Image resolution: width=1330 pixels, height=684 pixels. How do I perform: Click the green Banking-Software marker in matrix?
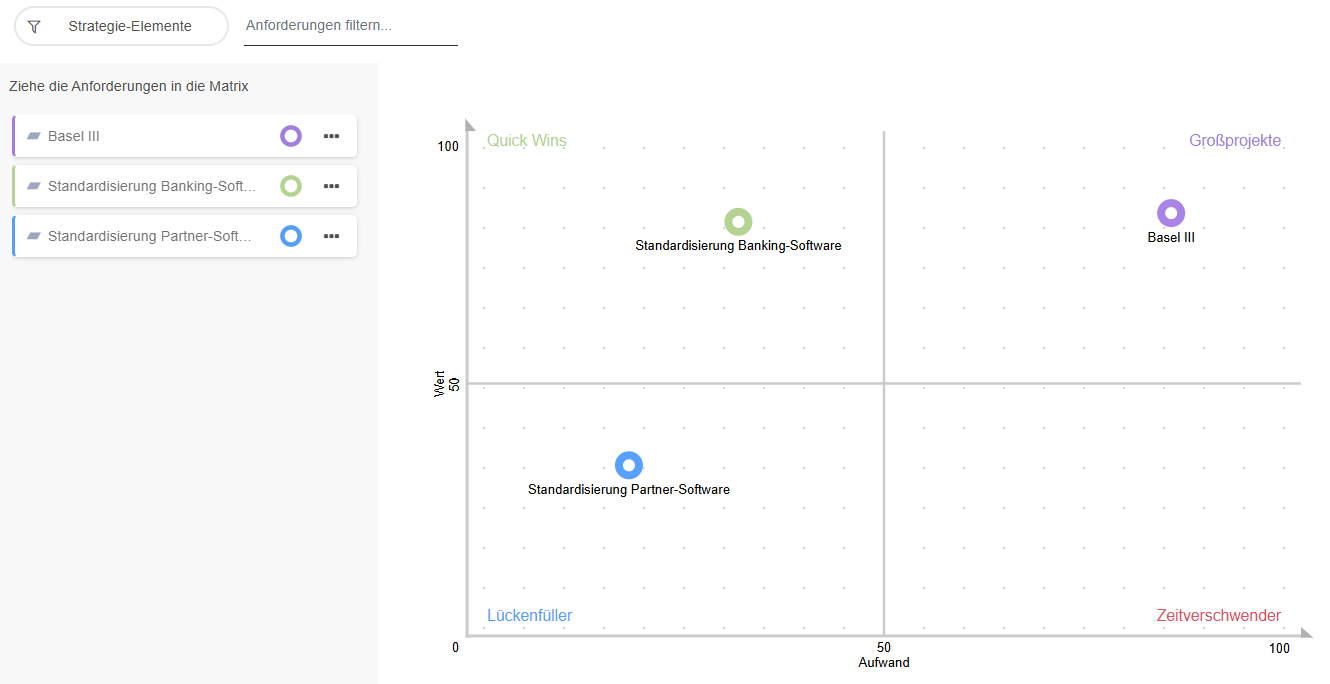click(738, 222)
